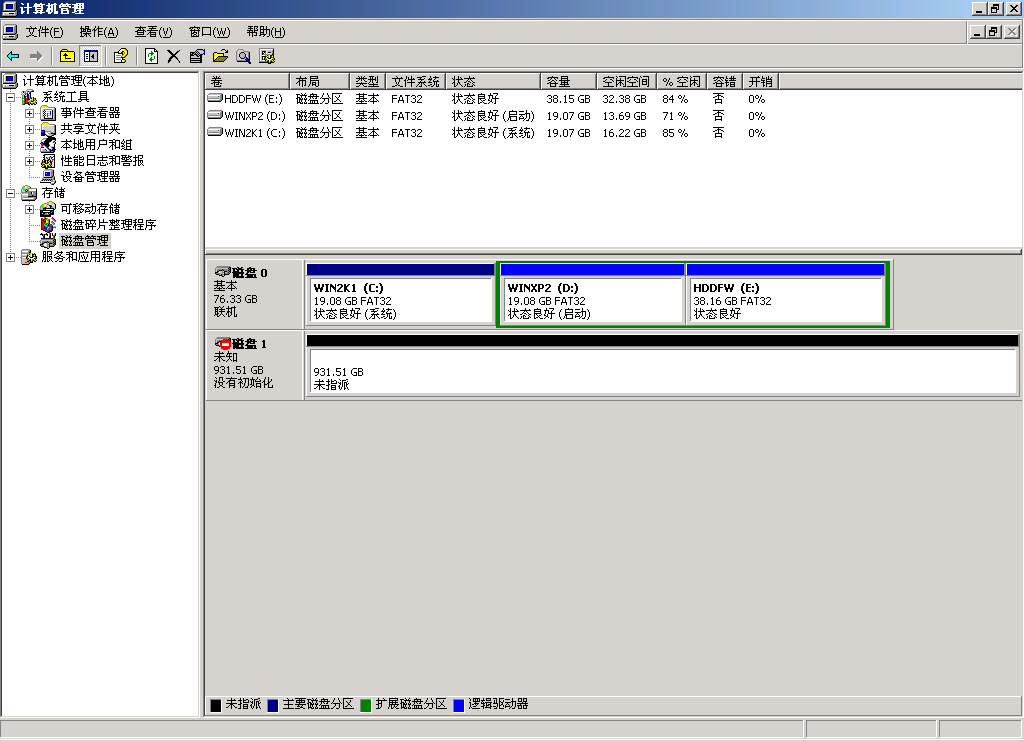Click the 磁盘 1 uninitialized disk label
The height and width of the screenshot is (742, 1024).
click(x=254, y=365)
